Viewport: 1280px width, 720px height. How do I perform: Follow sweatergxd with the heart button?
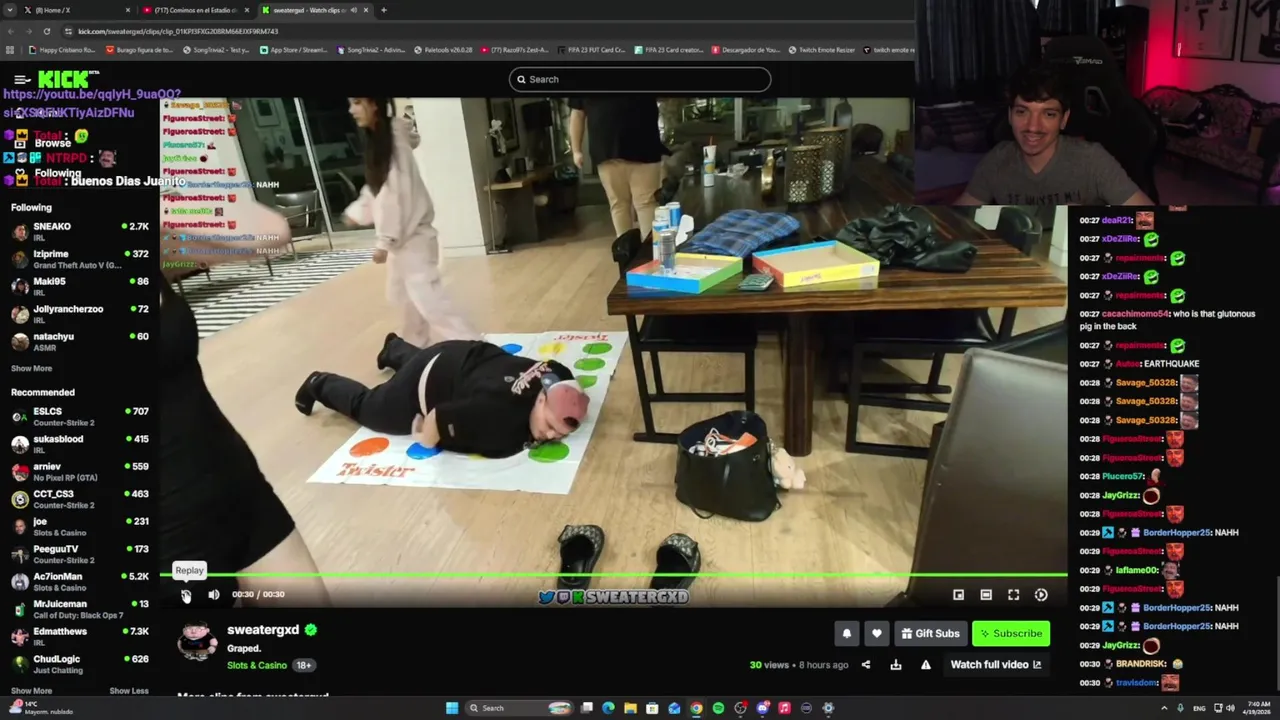[877, 633]
